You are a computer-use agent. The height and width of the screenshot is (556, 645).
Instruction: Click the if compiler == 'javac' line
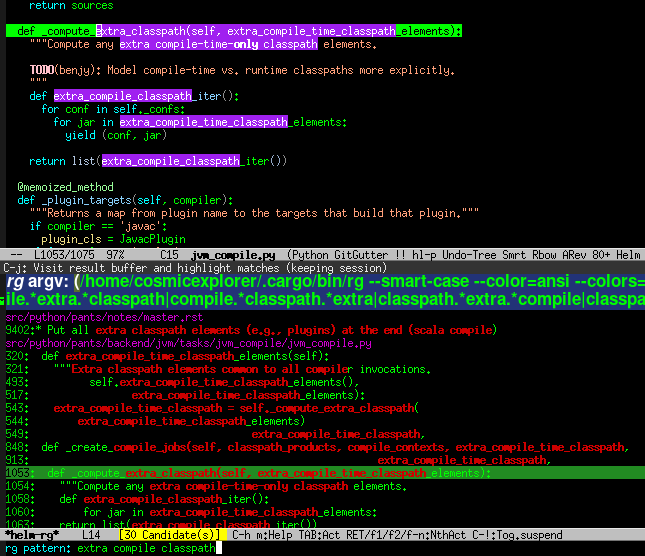[x=98, y=226]
